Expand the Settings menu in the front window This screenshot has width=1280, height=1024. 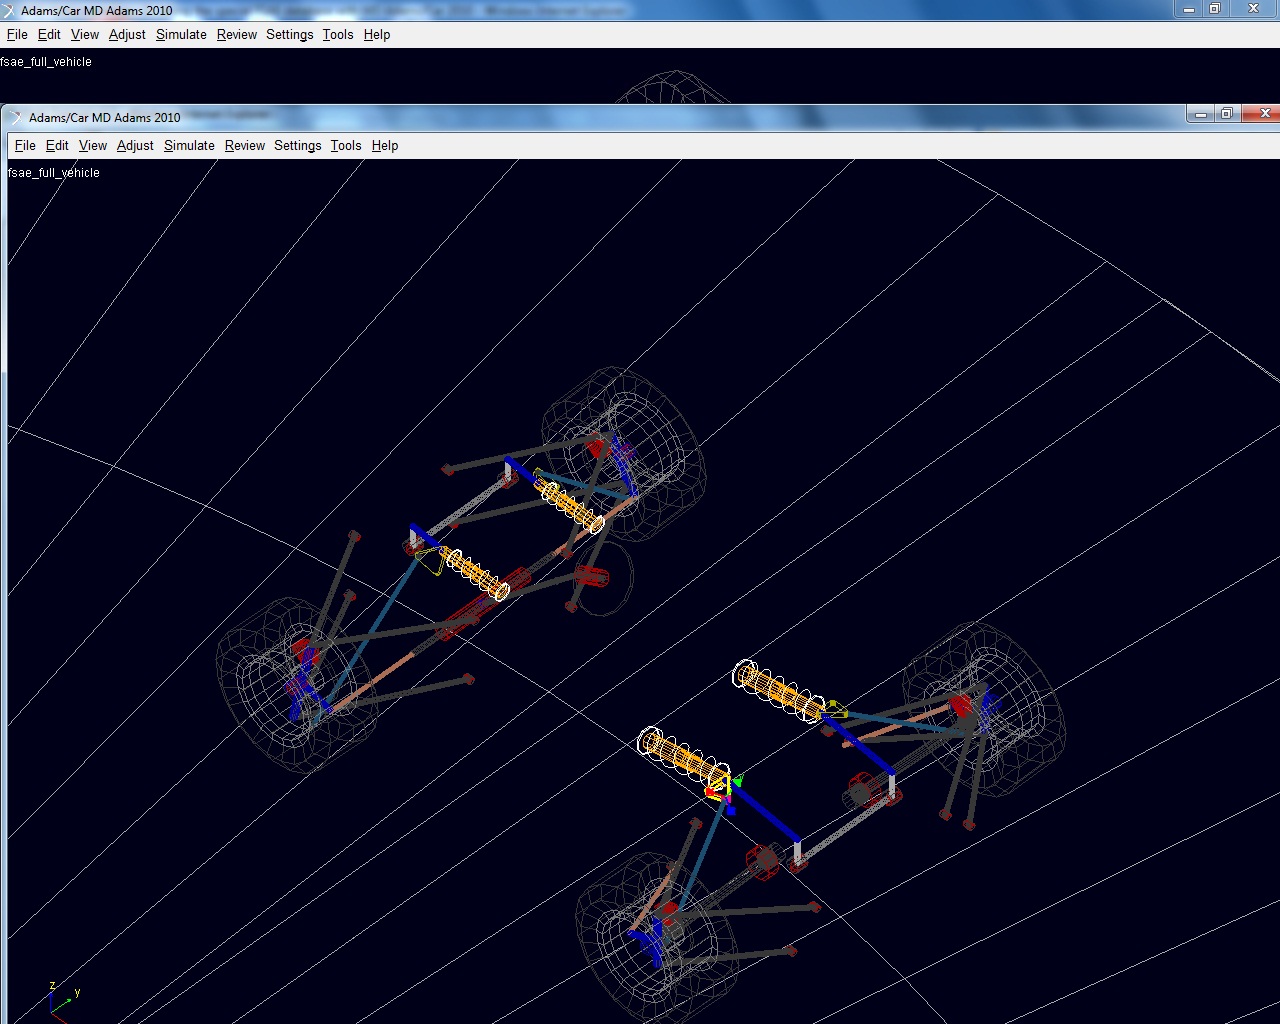pyautogui.click(x=297, y=146)
